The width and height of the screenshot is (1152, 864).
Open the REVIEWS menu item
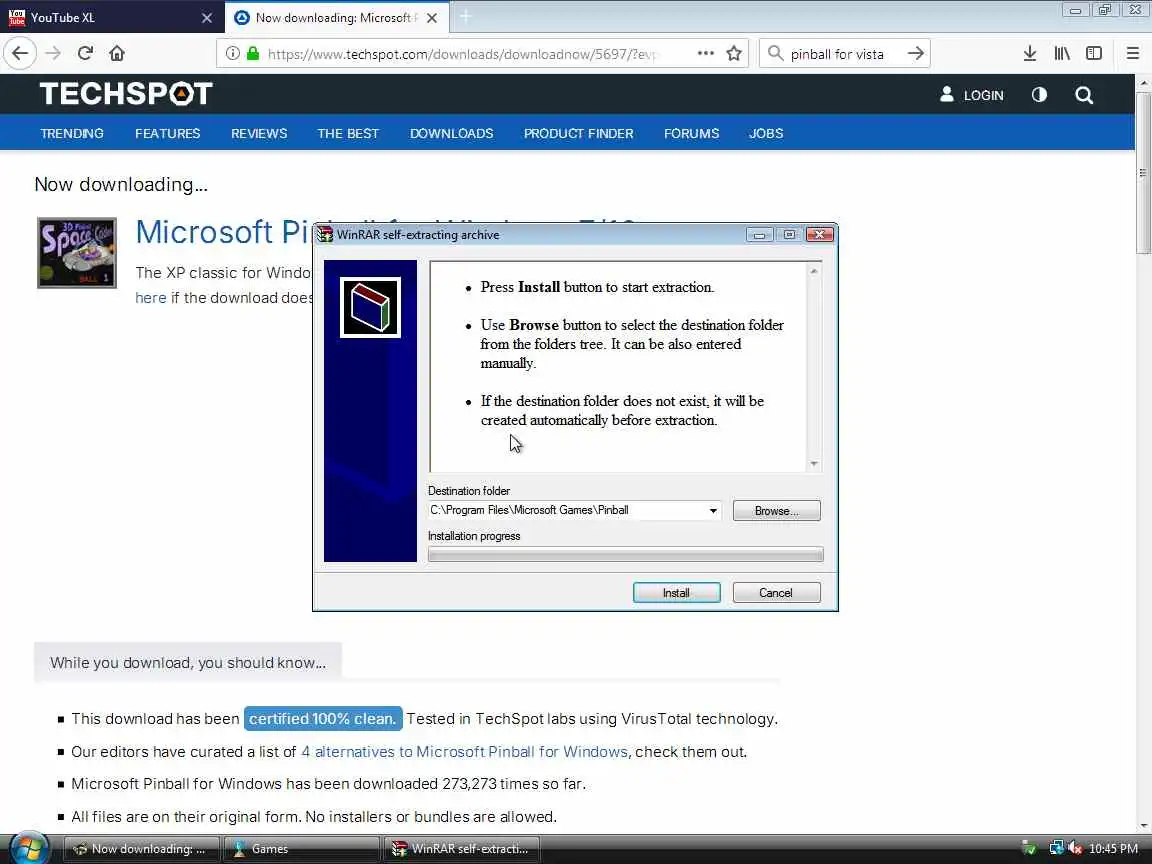coord(259,133)
